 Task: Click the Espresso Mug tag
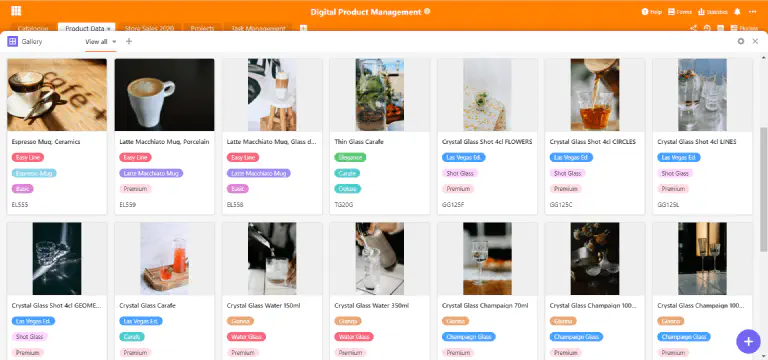click(34, 173)
